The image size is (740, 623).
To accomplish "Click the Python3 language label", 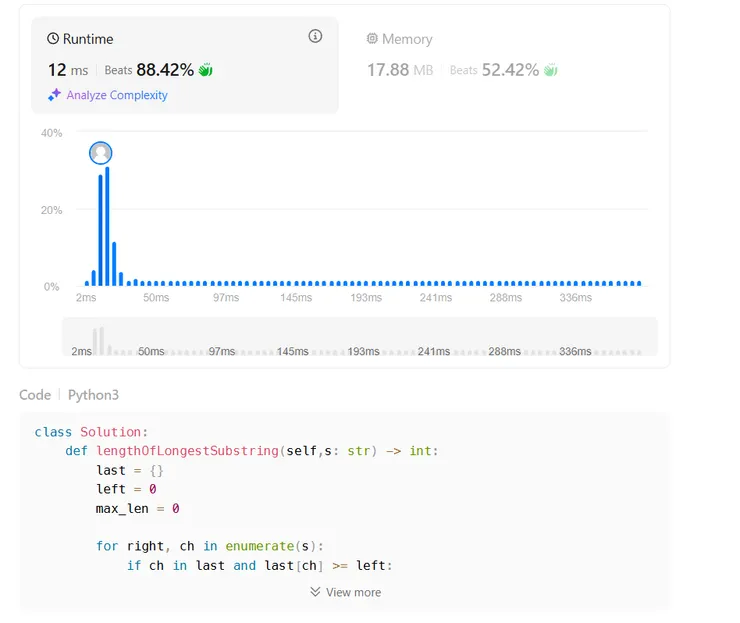I will tap(93, 395).
